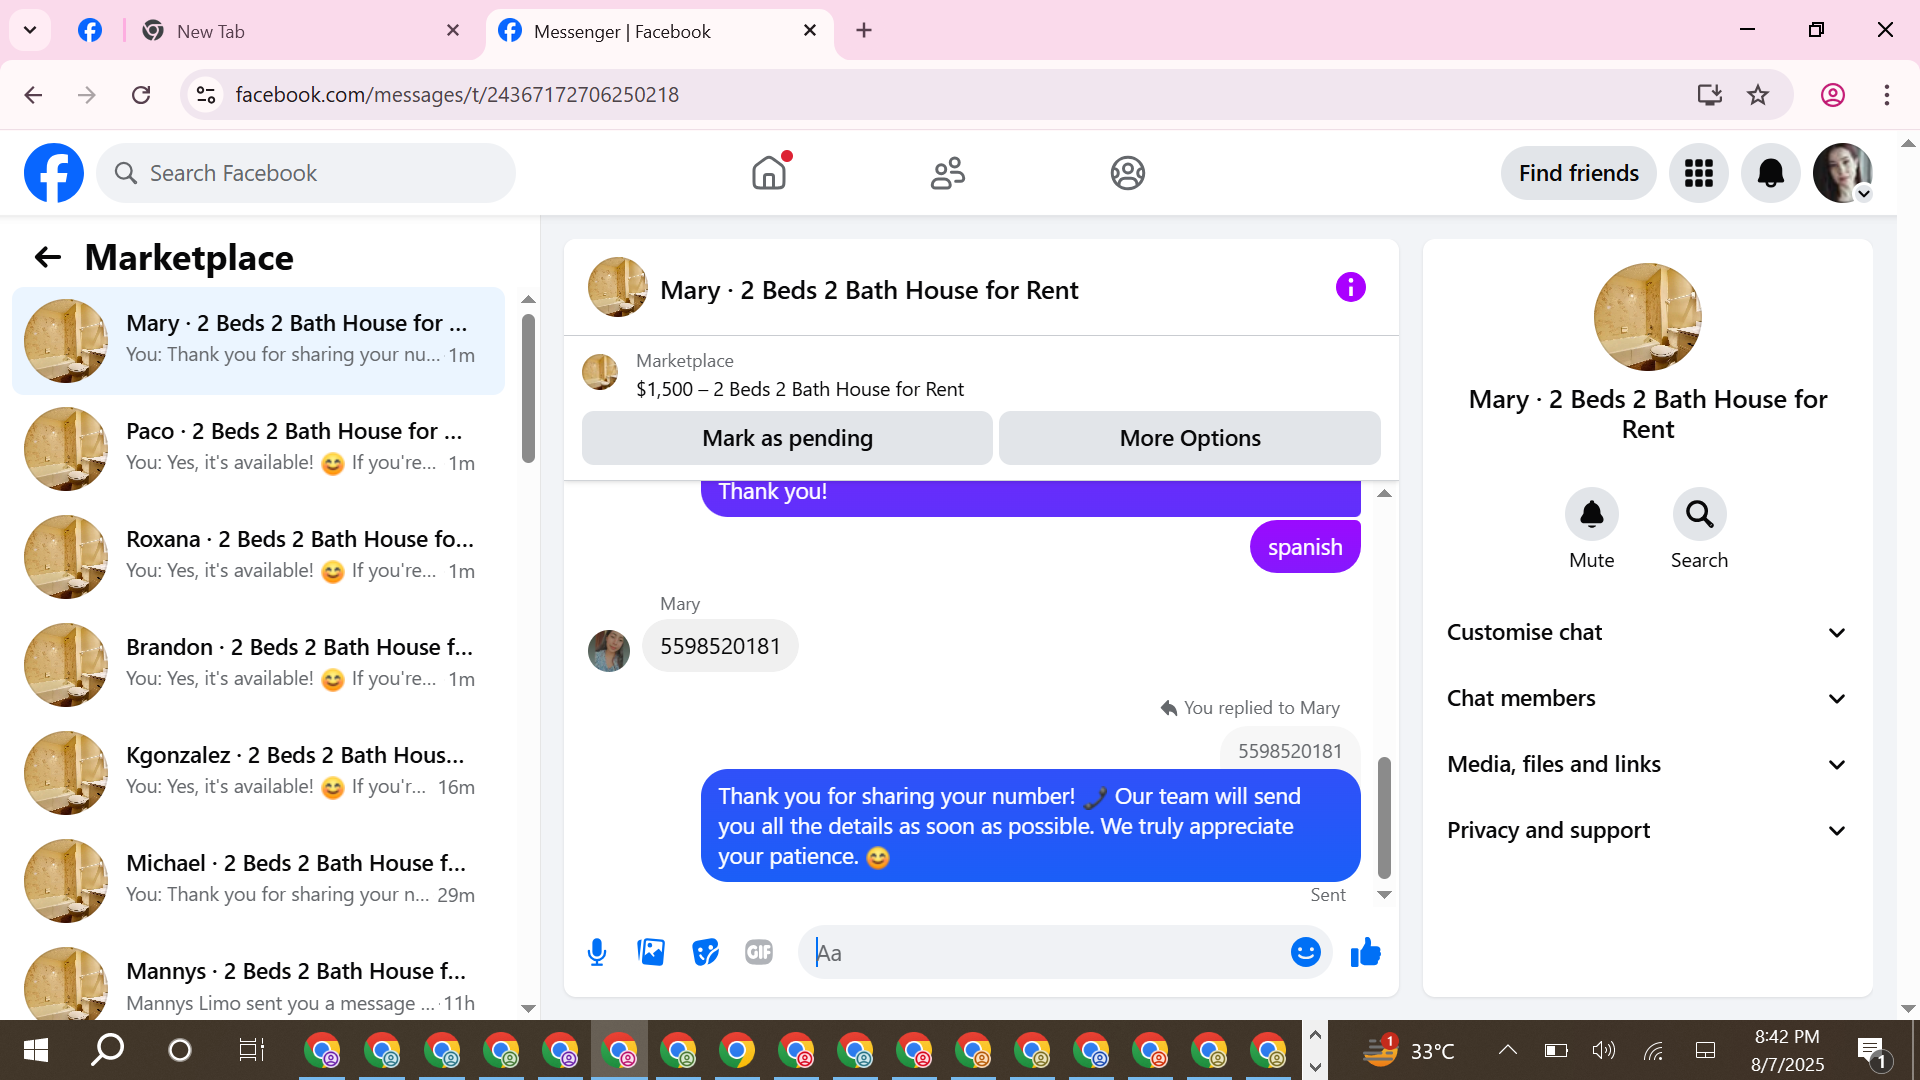
Task: Expand the Chat members section
Action: (1647, 698)
